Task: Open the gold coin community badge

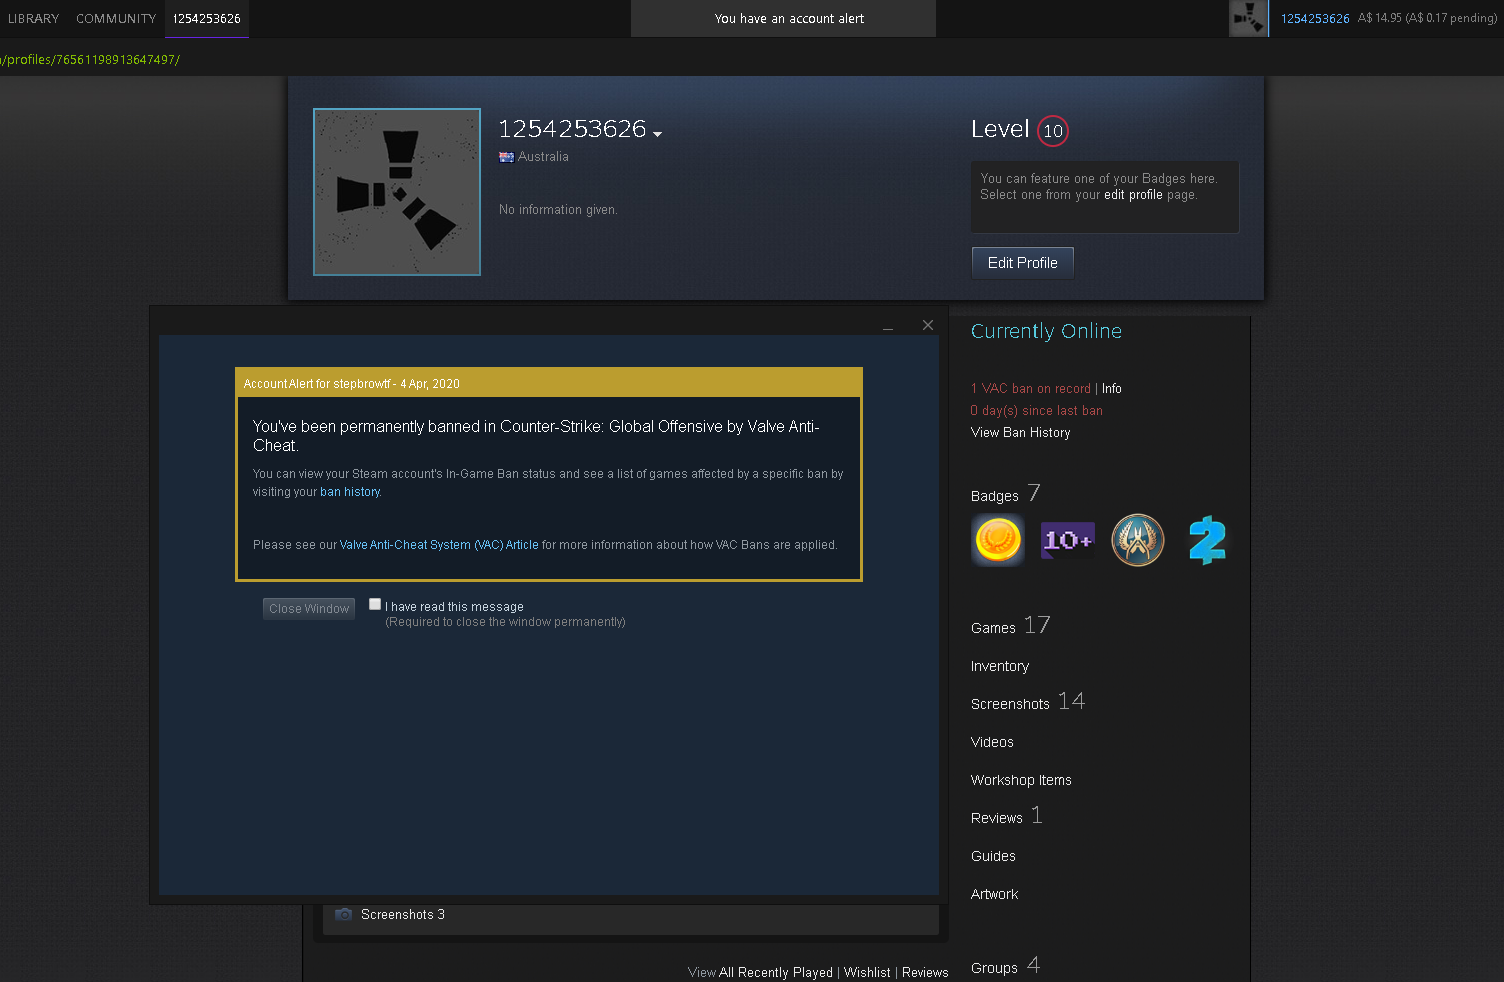Action: 998,540
